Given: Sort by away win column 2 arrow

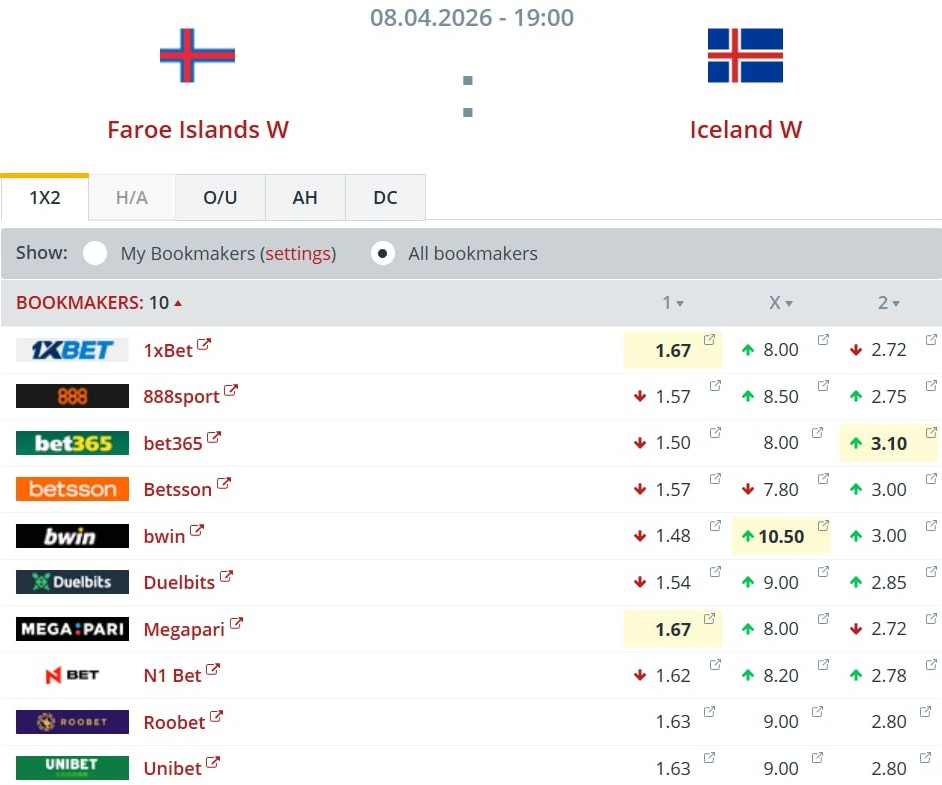Looking at the screenshot, I should [896, 304].
